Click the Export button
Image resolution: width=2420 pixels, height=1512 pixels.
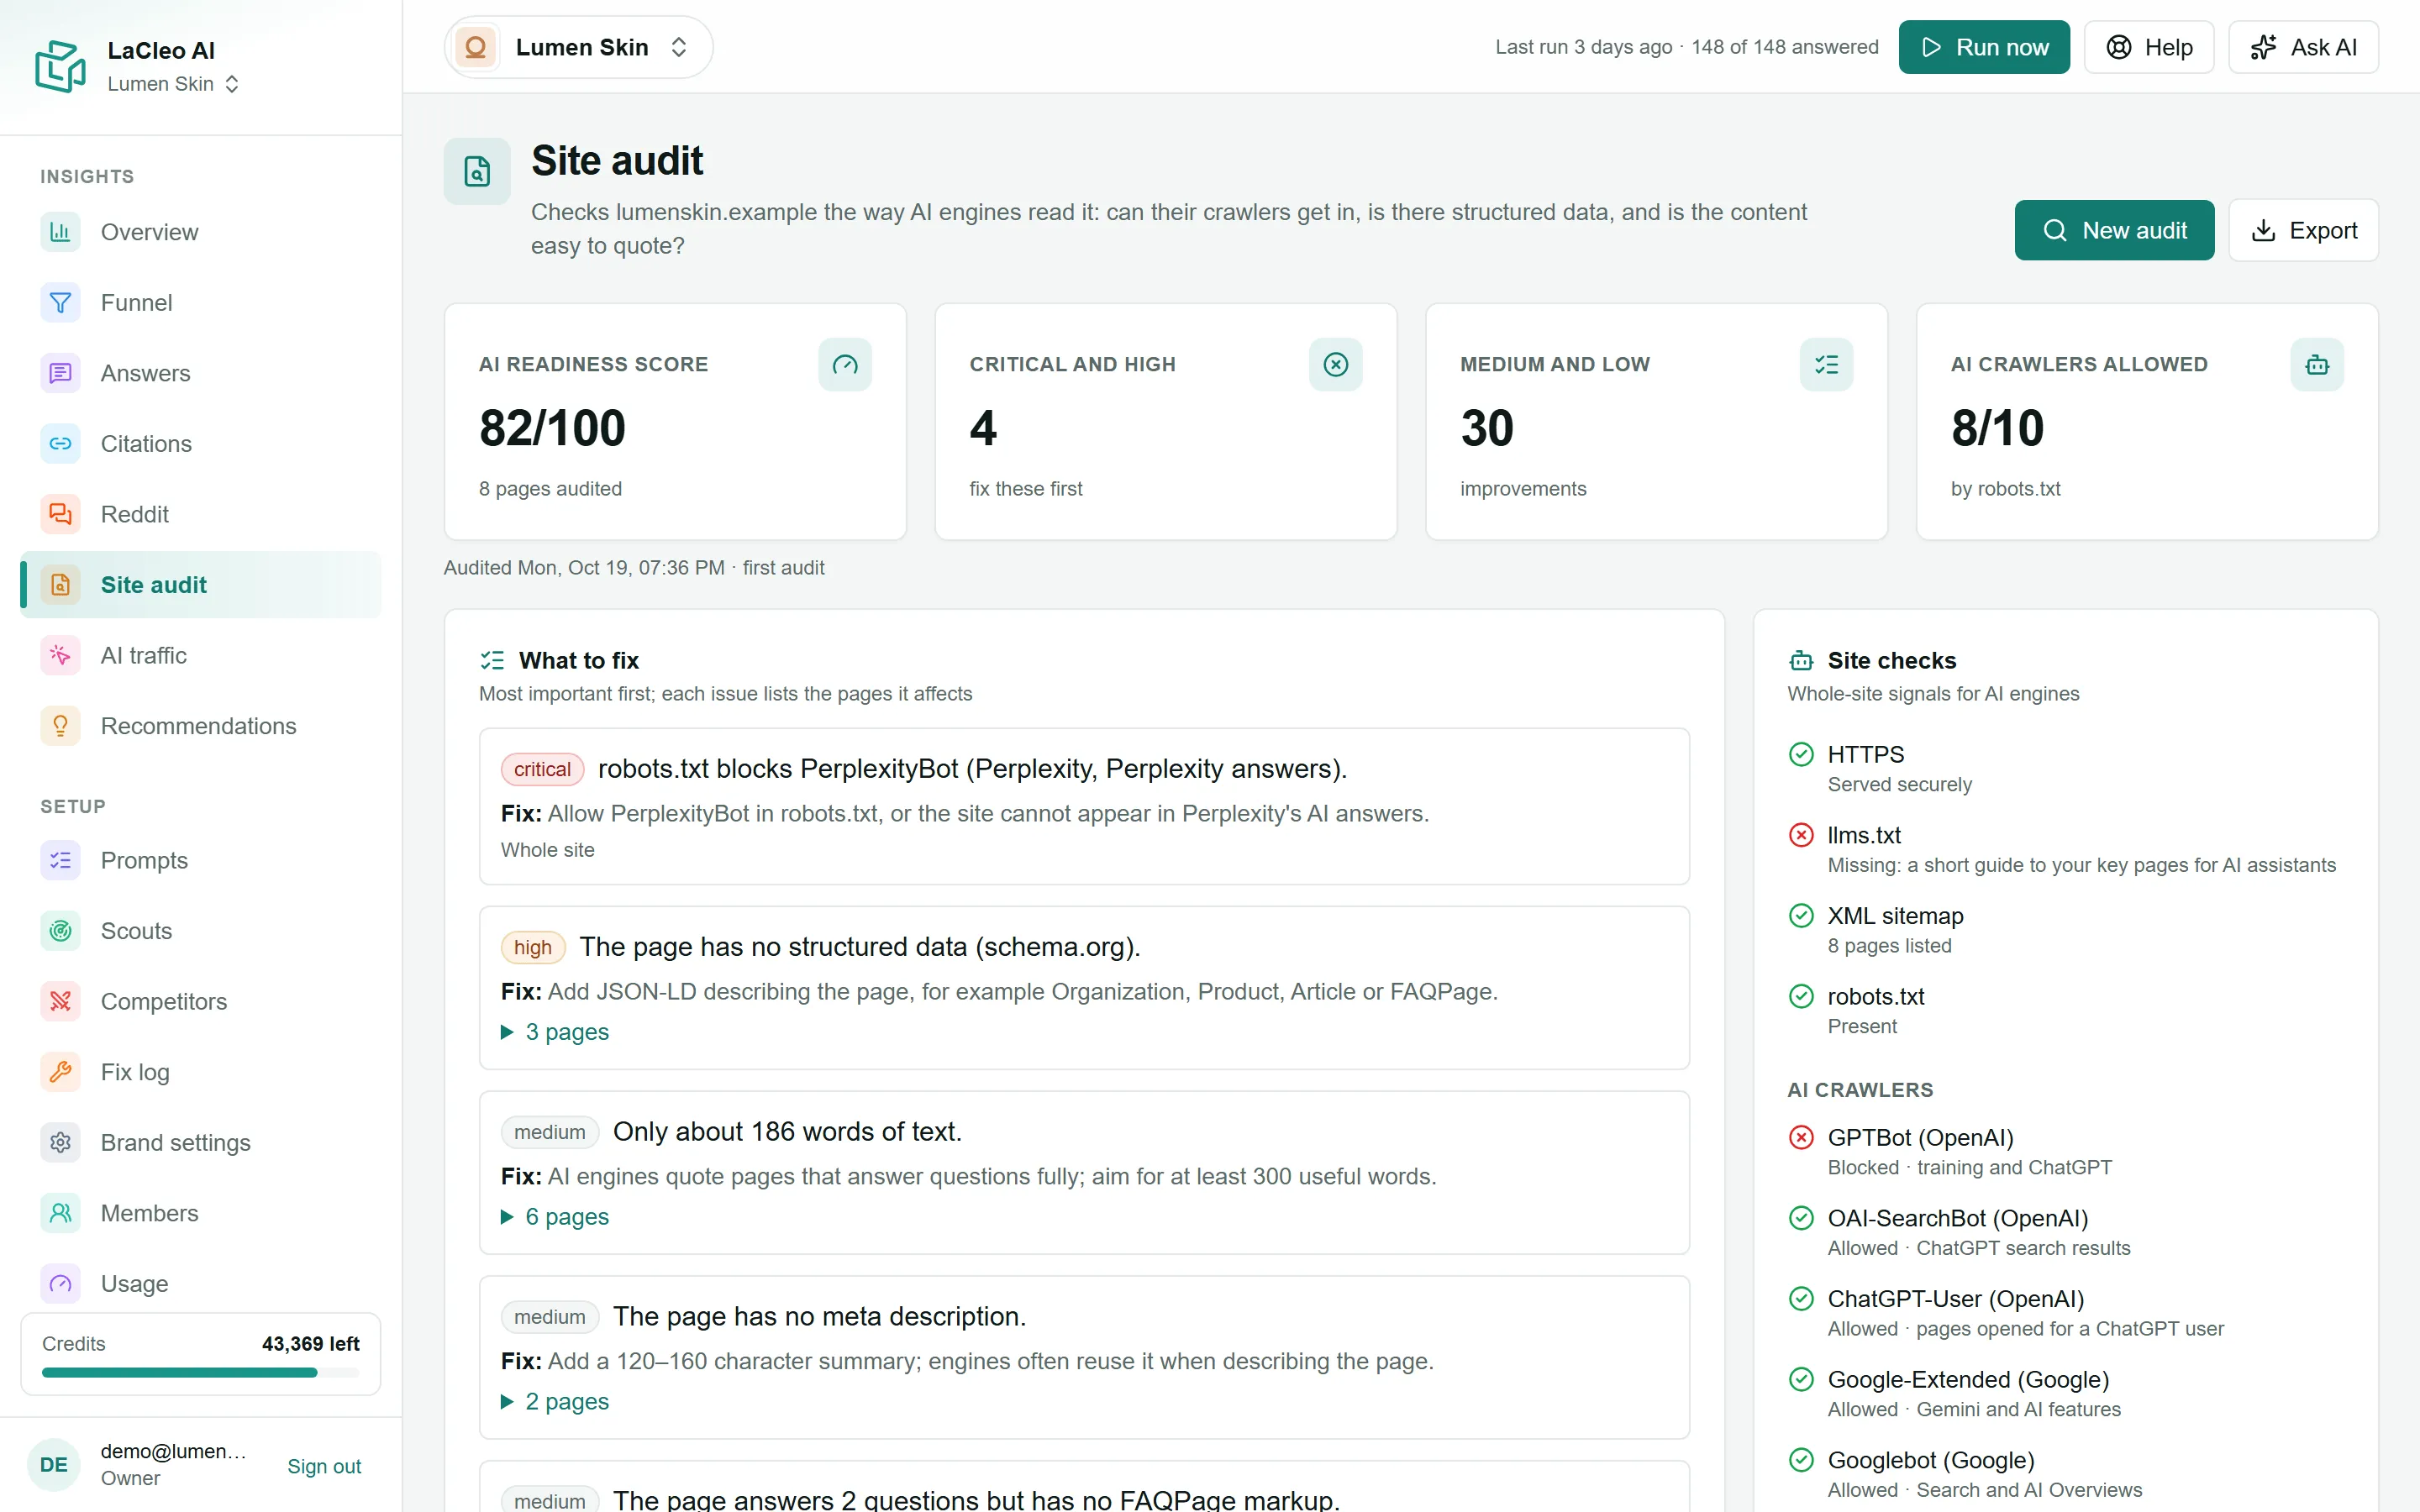tap(2303, 230)
